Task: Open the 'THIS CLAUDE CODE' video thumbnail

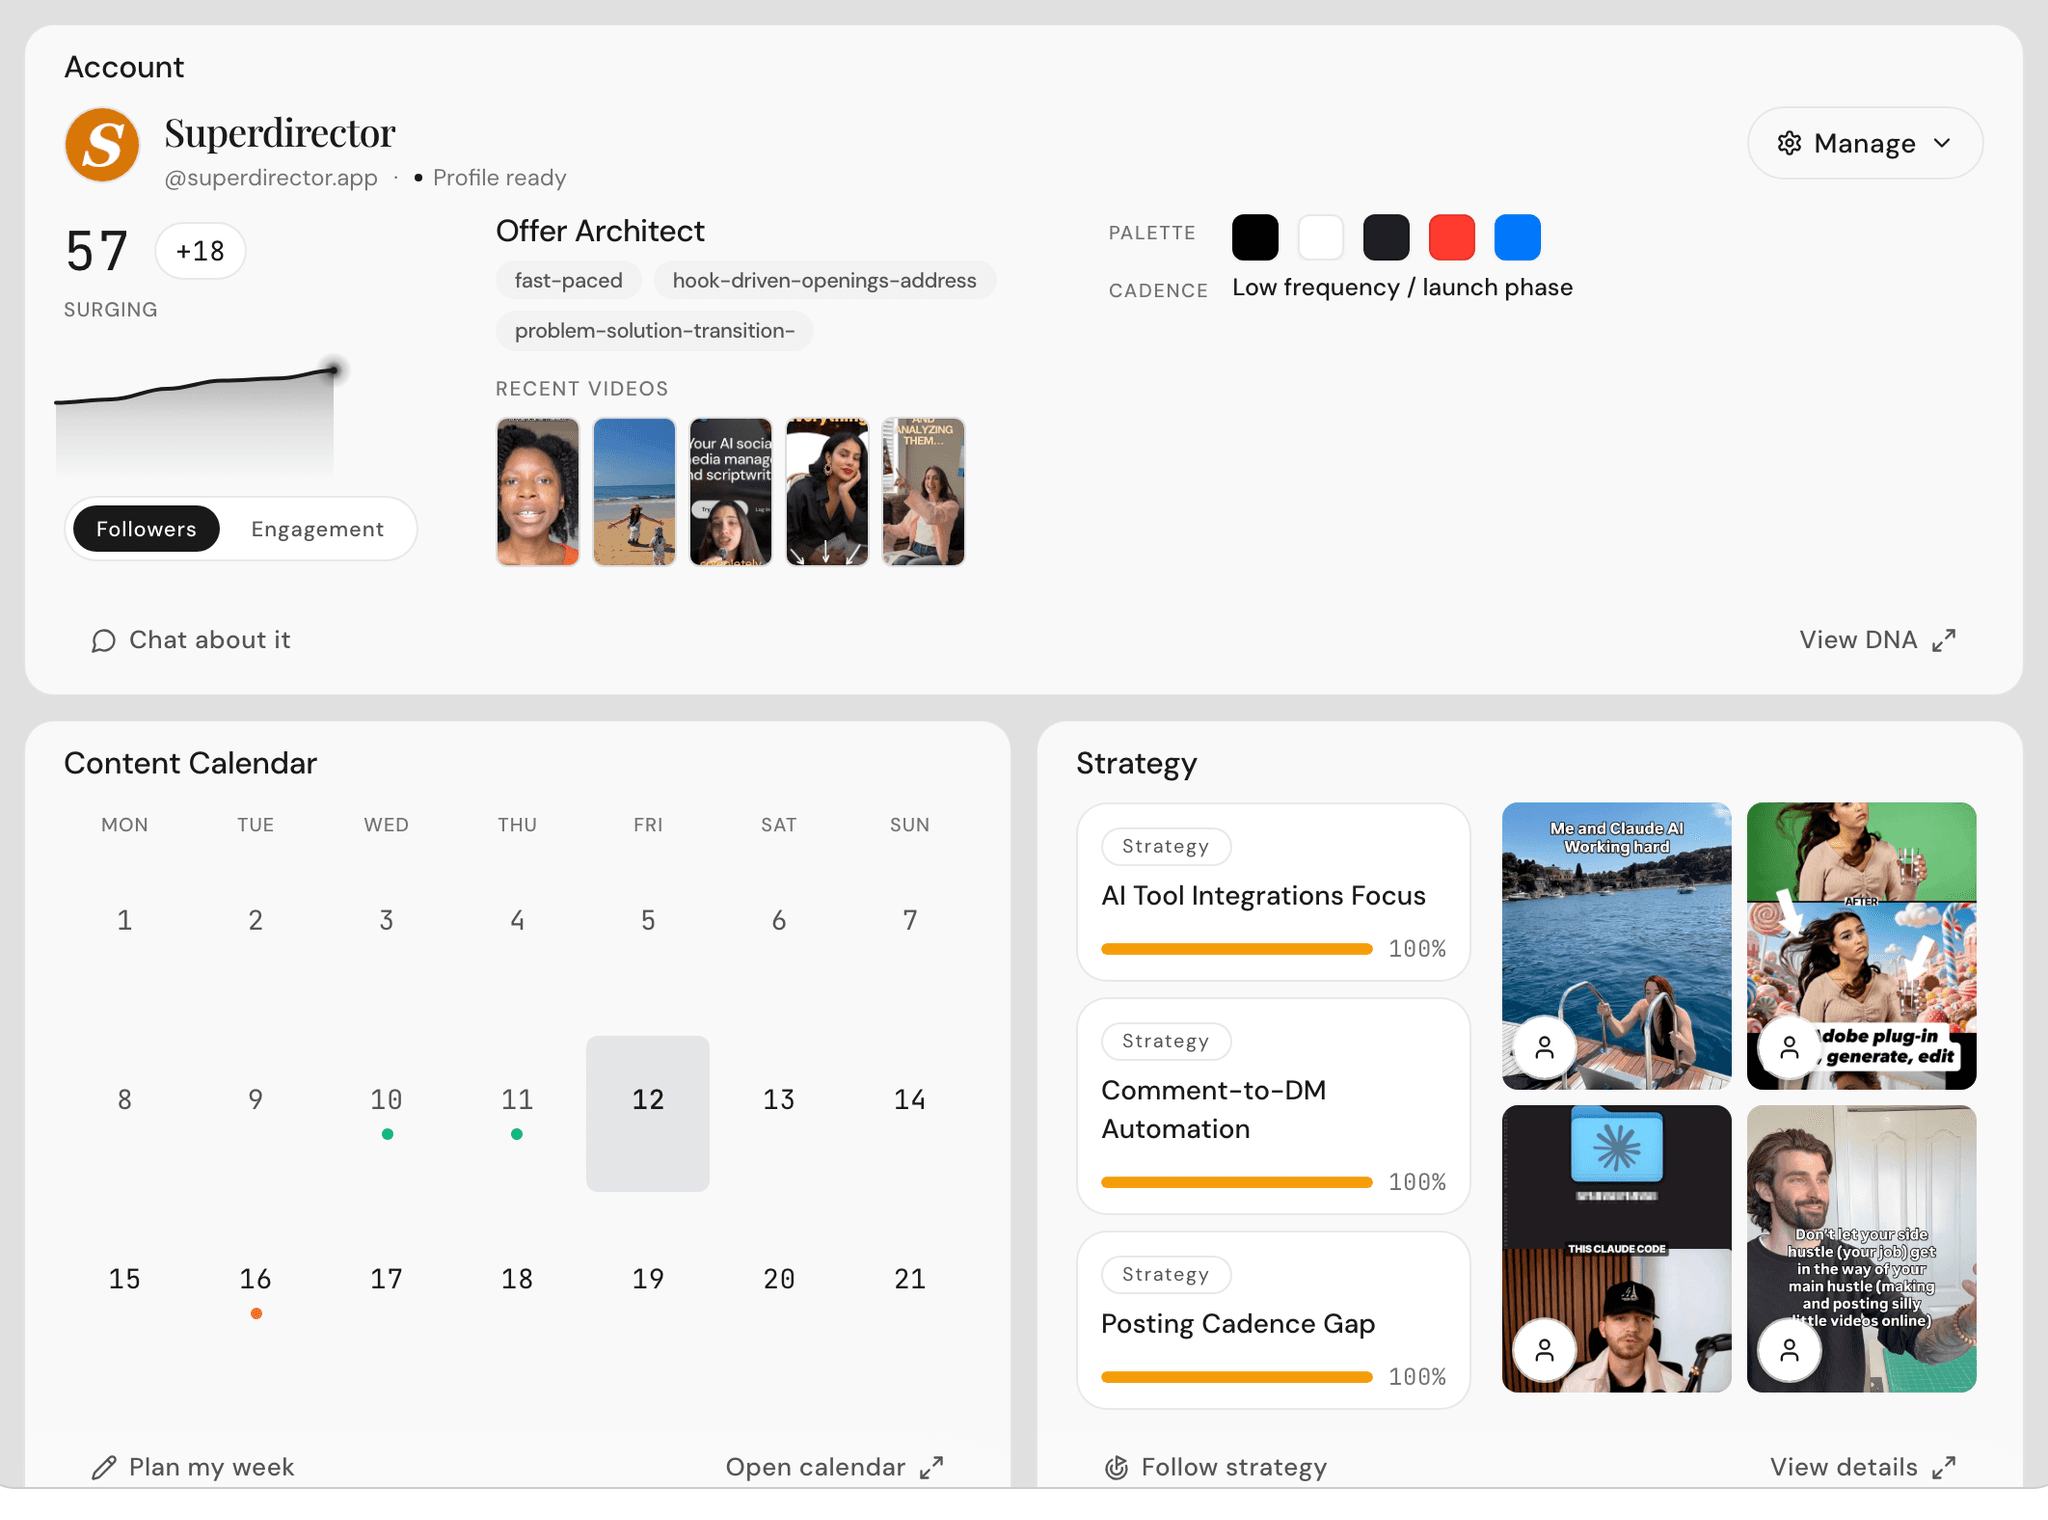Action: [x=1616, y=1249]
